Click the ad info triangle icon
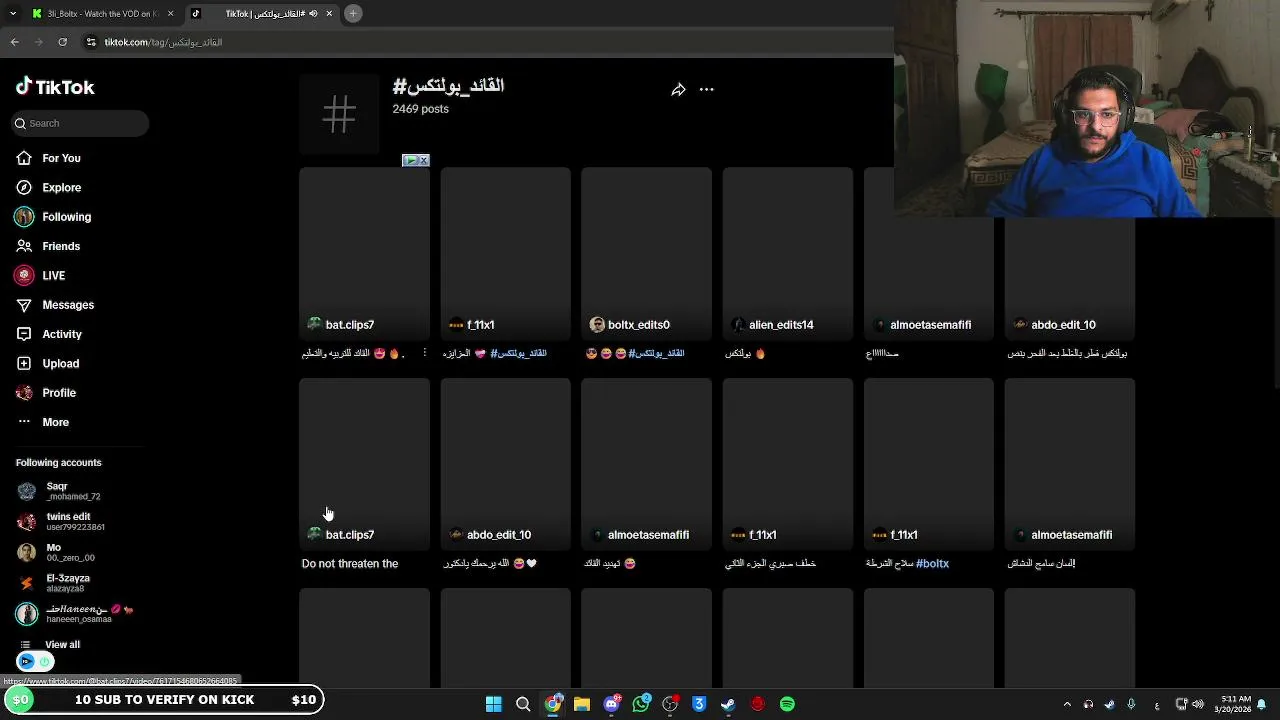Screen dimensions: 1280x720 (x=410, y=160)
